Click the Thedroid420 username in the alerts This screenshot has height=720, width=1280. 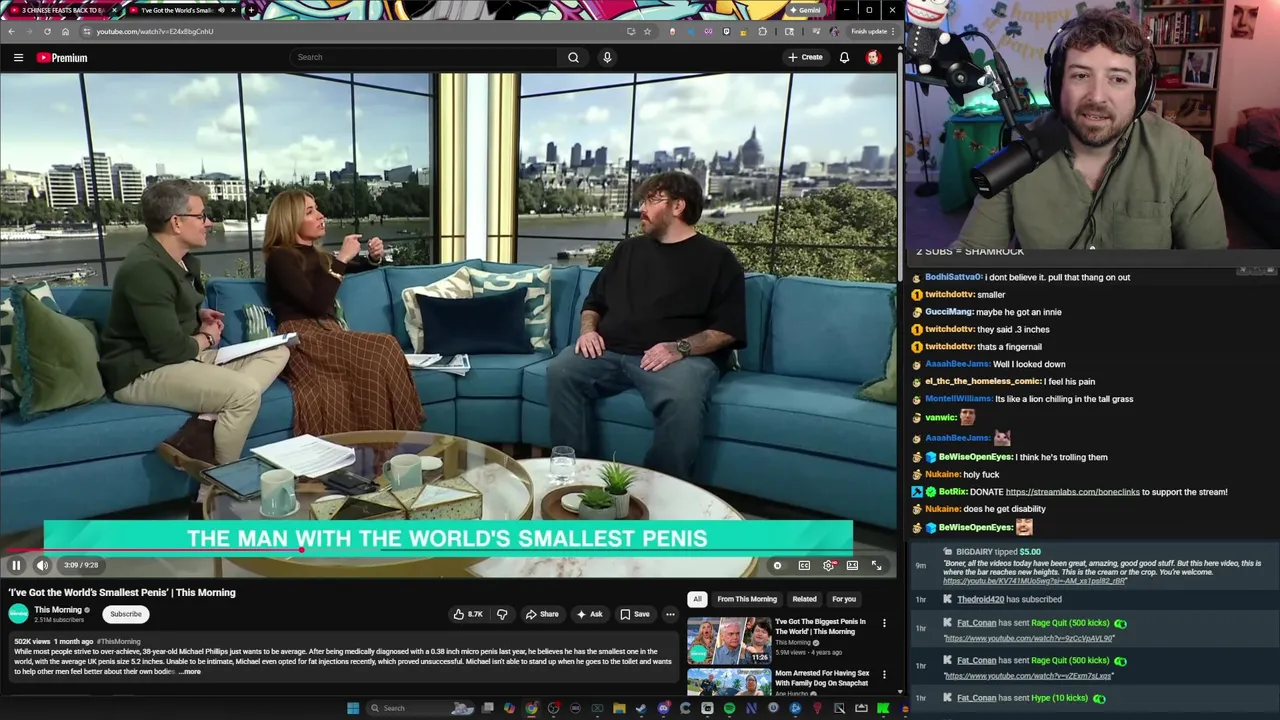pyautogui.click(x=980, y=599)
